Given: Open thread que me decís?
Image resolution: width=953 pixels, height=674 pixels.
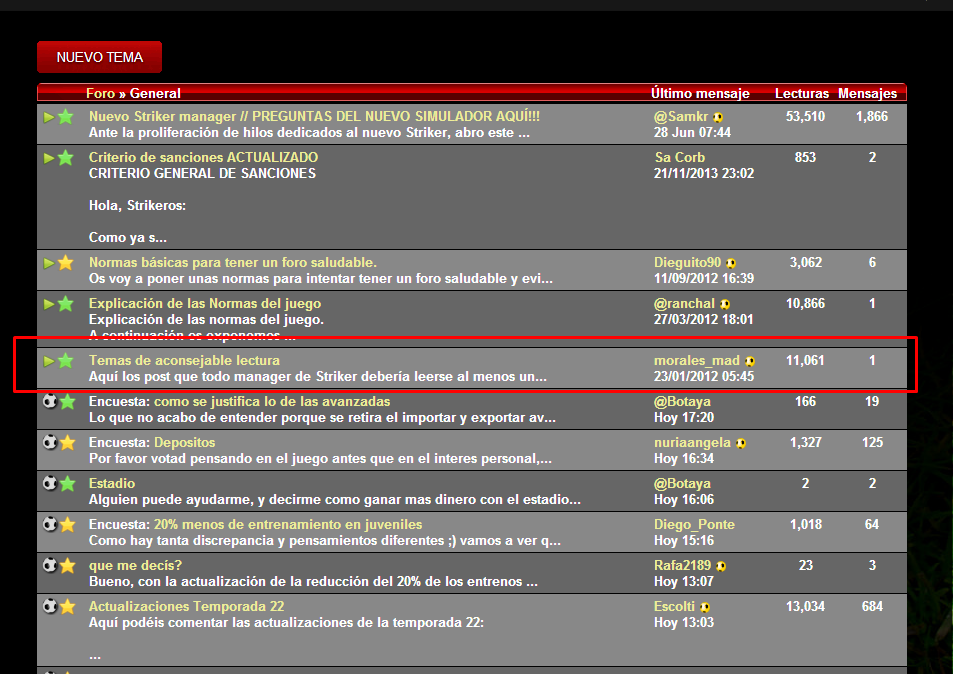Looking at the screenshot, I should tap(136, 565).
